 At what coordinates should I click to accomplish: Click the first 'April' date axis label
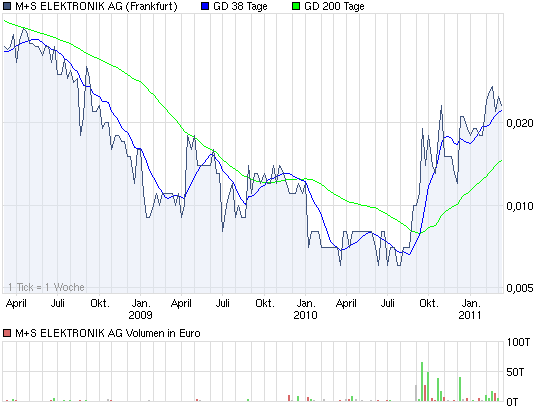coord(16,304)
